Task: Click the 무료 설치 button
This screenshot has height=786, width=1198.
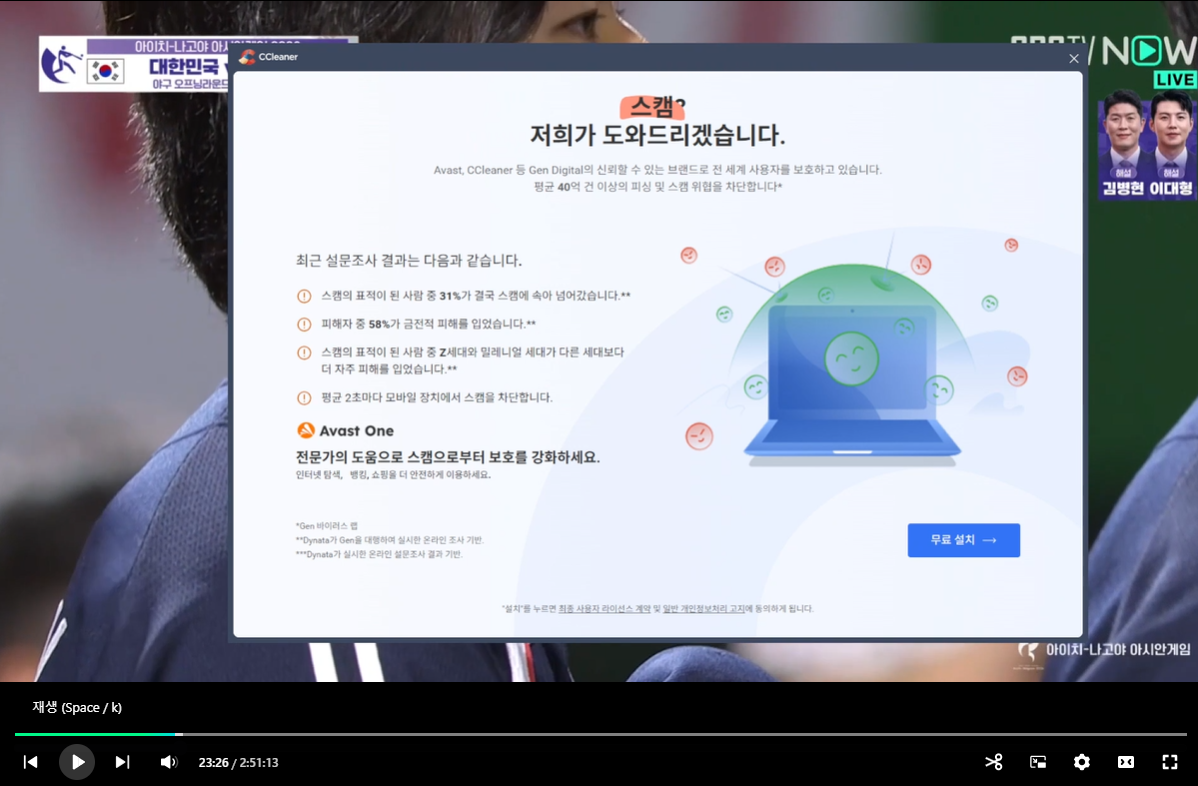Action: [963, 540]
